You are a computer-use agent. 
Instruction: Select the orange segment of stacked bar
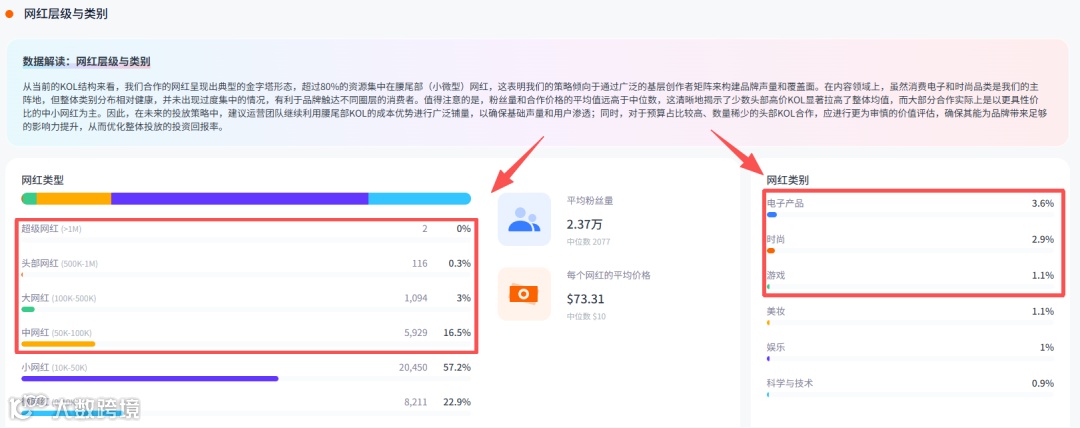point(74,198)
